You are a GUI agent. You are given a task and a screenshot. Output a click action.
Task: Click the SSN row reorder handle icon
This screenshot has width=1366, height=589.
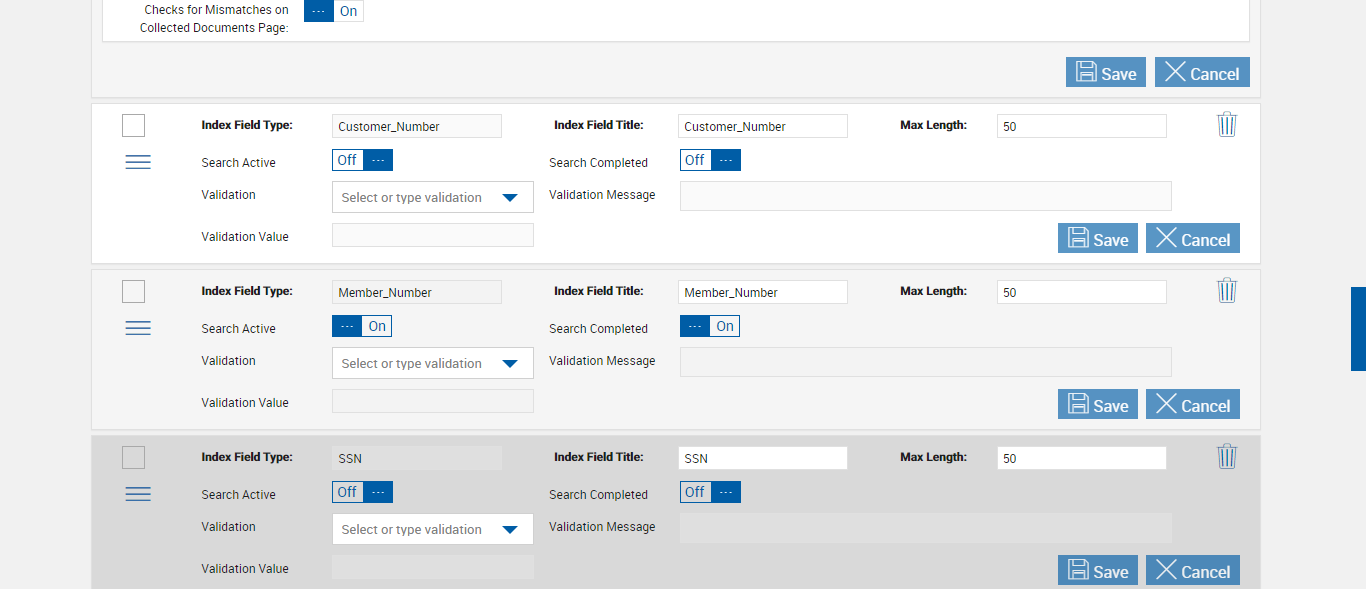138,495
